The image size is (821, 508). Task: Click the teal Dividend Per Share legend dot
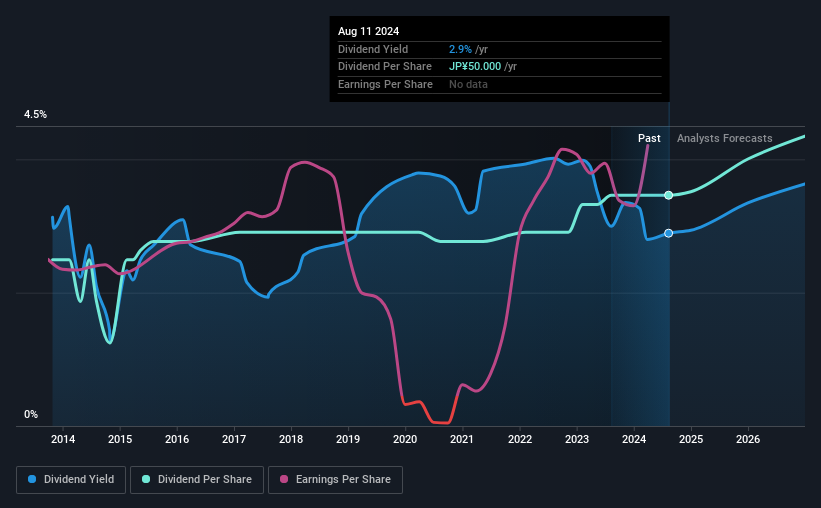146,479
